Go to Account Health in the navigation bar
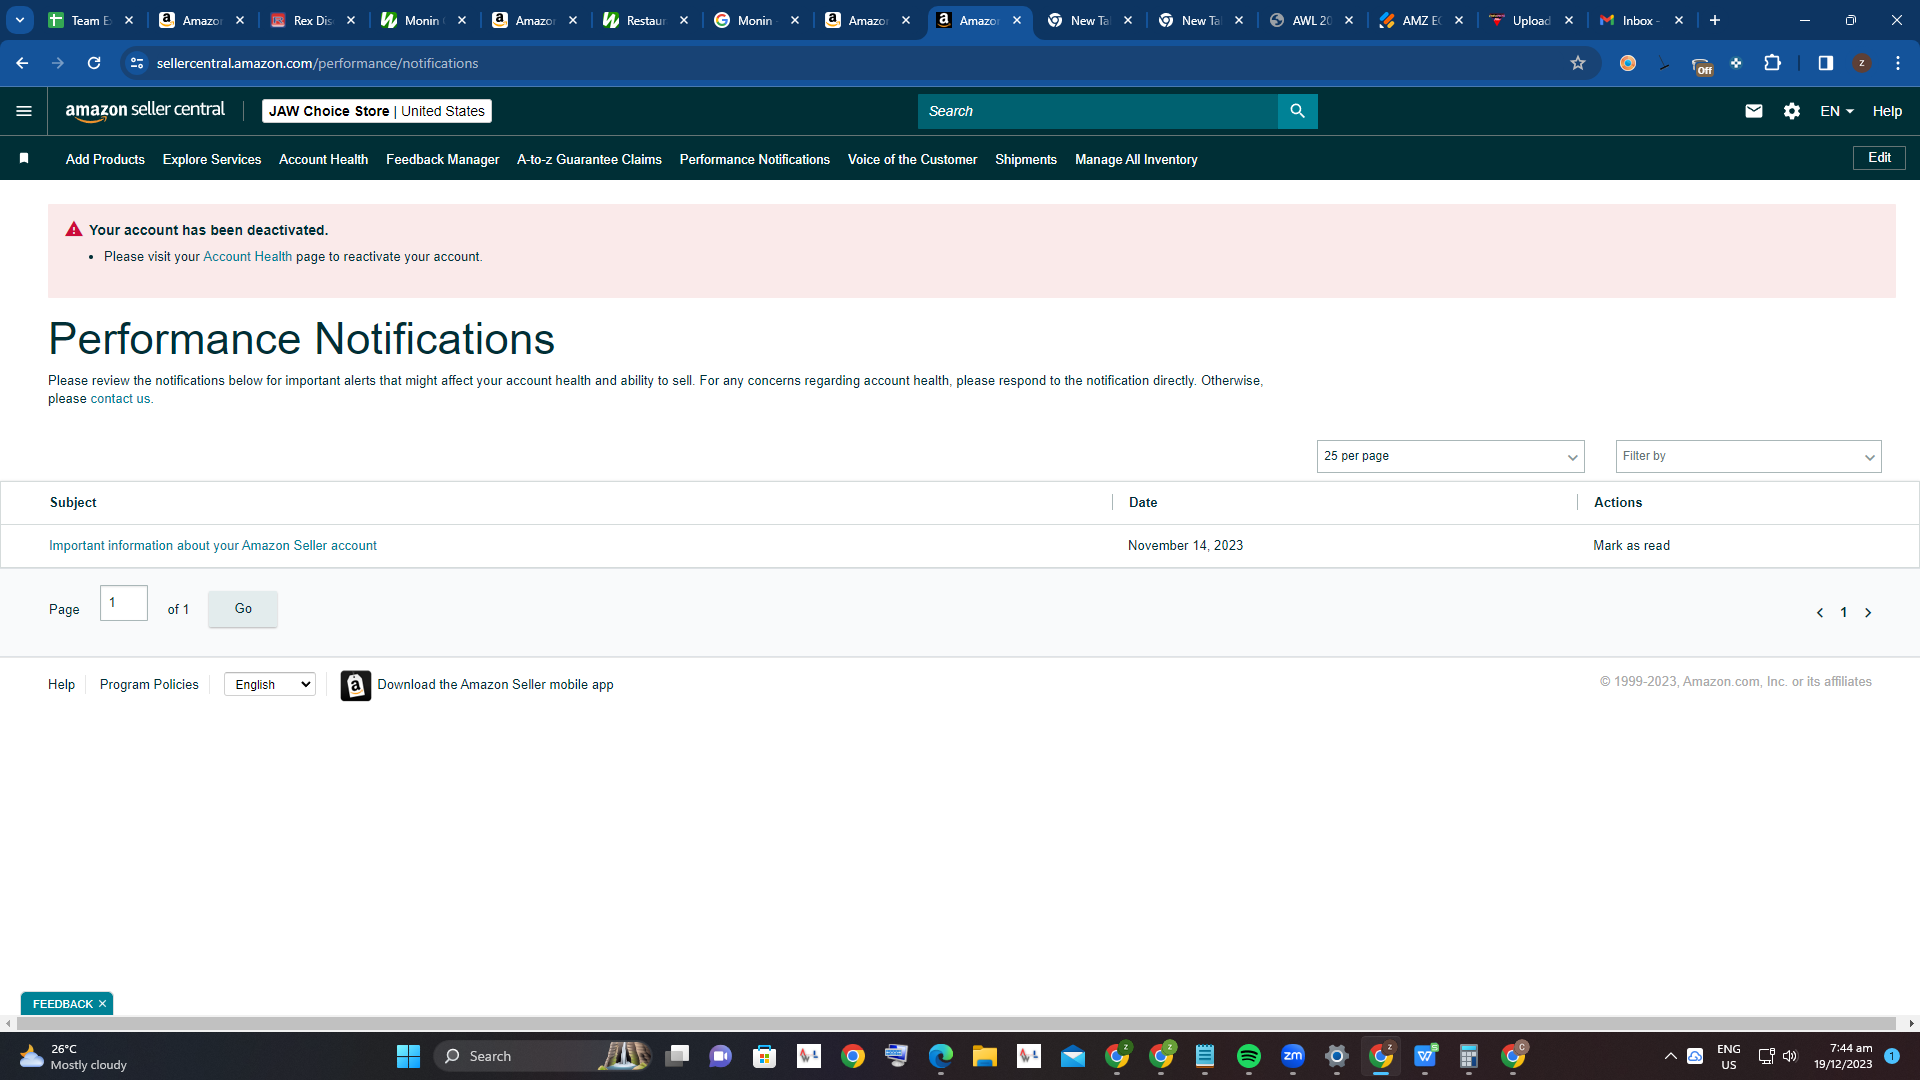This screenshot has width=1920, height=1080. (323, 159)
